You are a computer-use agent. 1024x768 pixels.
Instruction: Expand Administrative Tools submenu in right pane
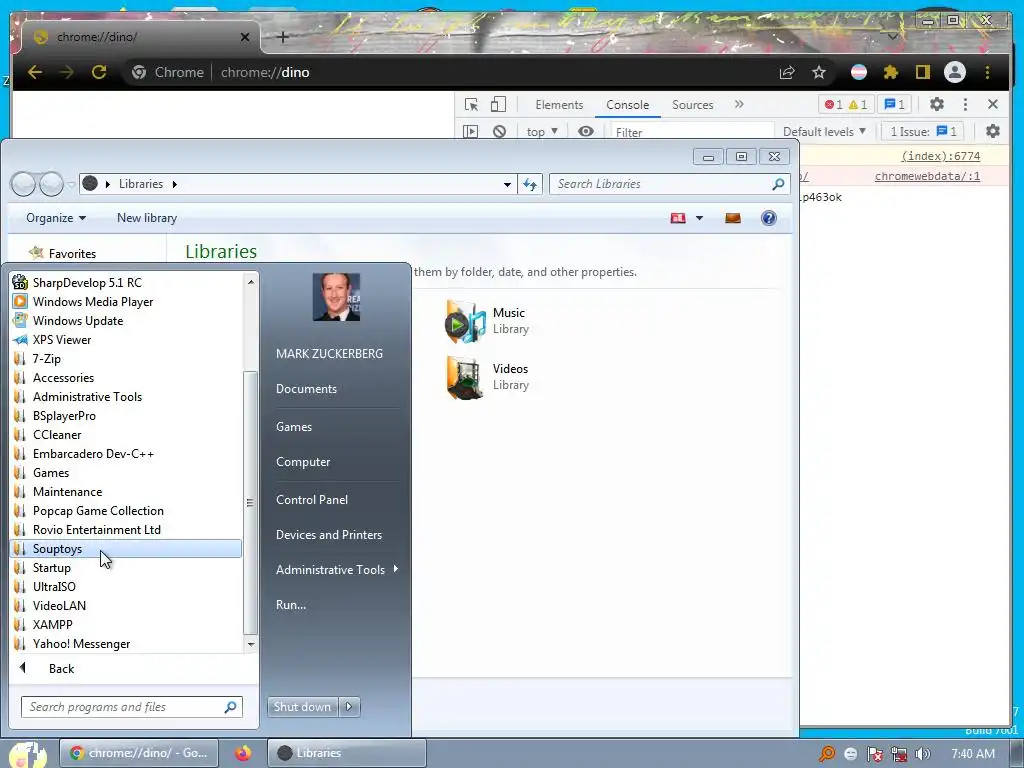(x=336, y=569)
